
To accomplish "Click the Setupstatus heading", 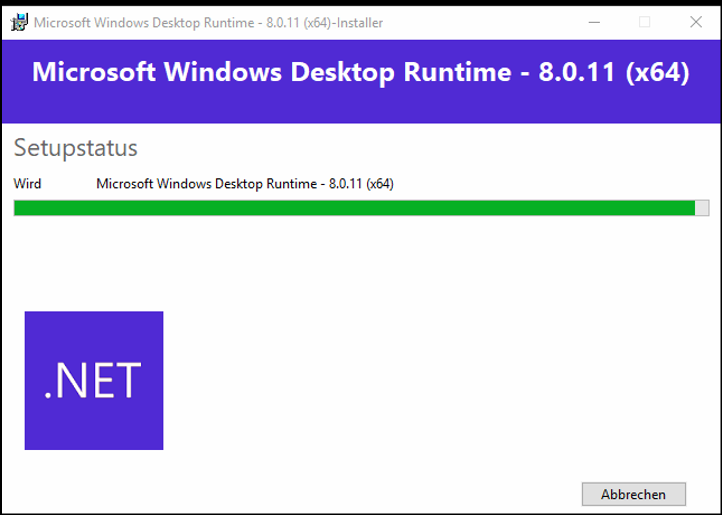I will pyautogui.click(x=76, y=148).
